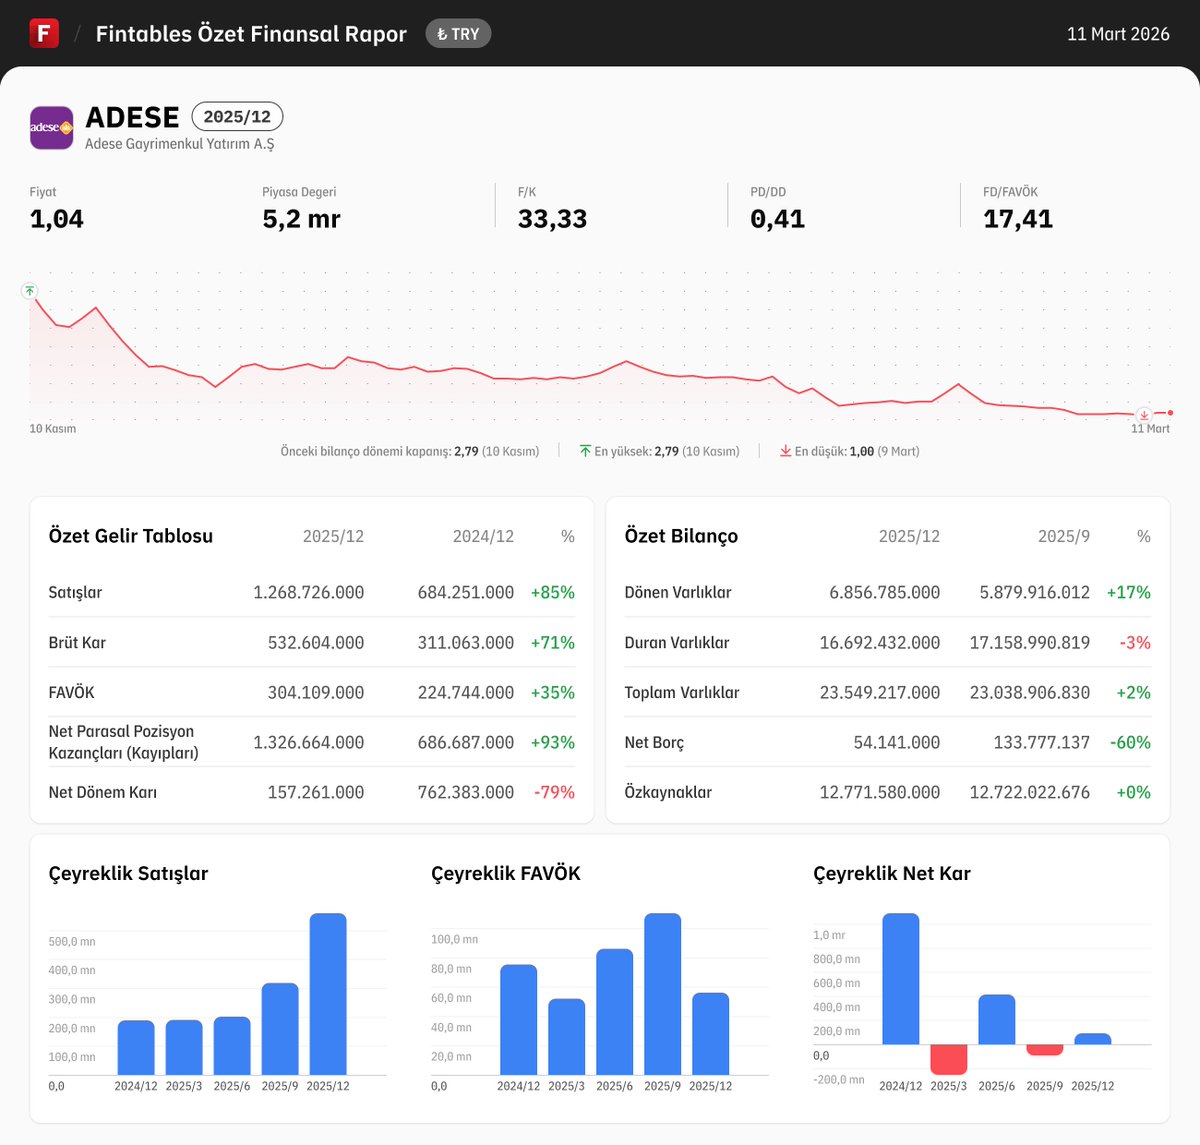Image resolution: width=1200 pixels, height=1145 pixels.
Task: Click Brüt Kar value 532.604.000
Action: tap(316, 642)
